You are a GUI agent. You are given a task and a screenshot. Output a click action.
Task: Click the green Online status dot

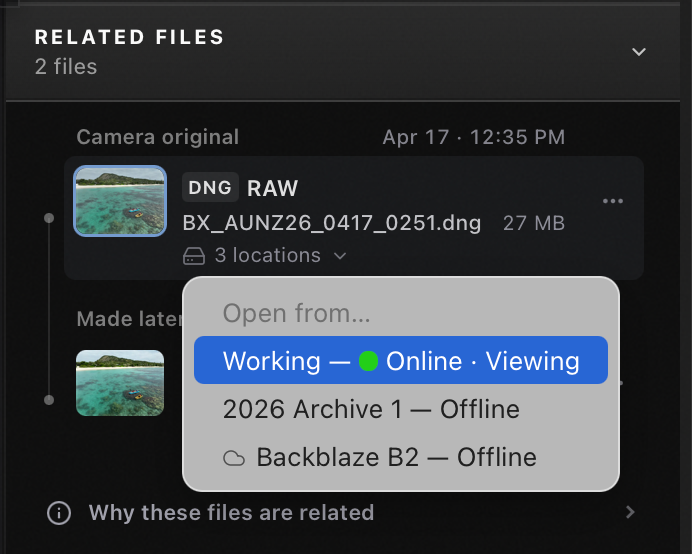368,361
